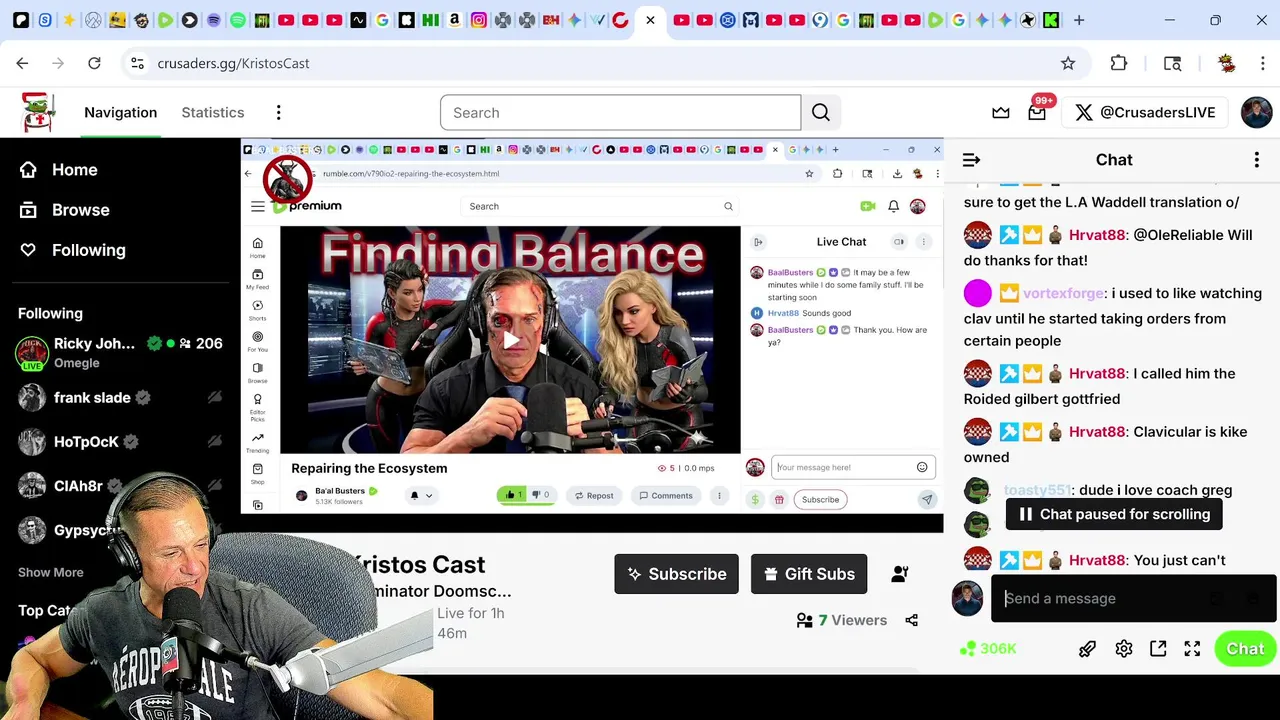Screen dimensions: 1280x720
Task: Collapse Rumble Live Chat with the arrow icon
Action: [x=758, y=242]
